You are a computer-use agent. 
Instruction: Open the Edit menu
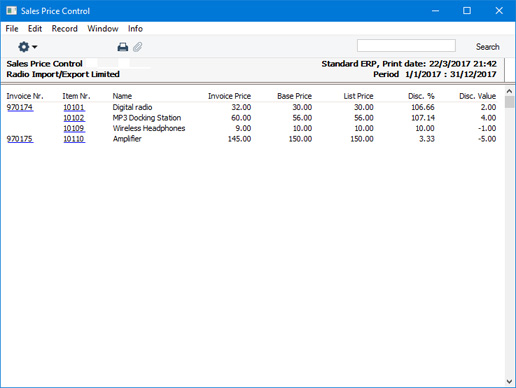tap(35, 29)
